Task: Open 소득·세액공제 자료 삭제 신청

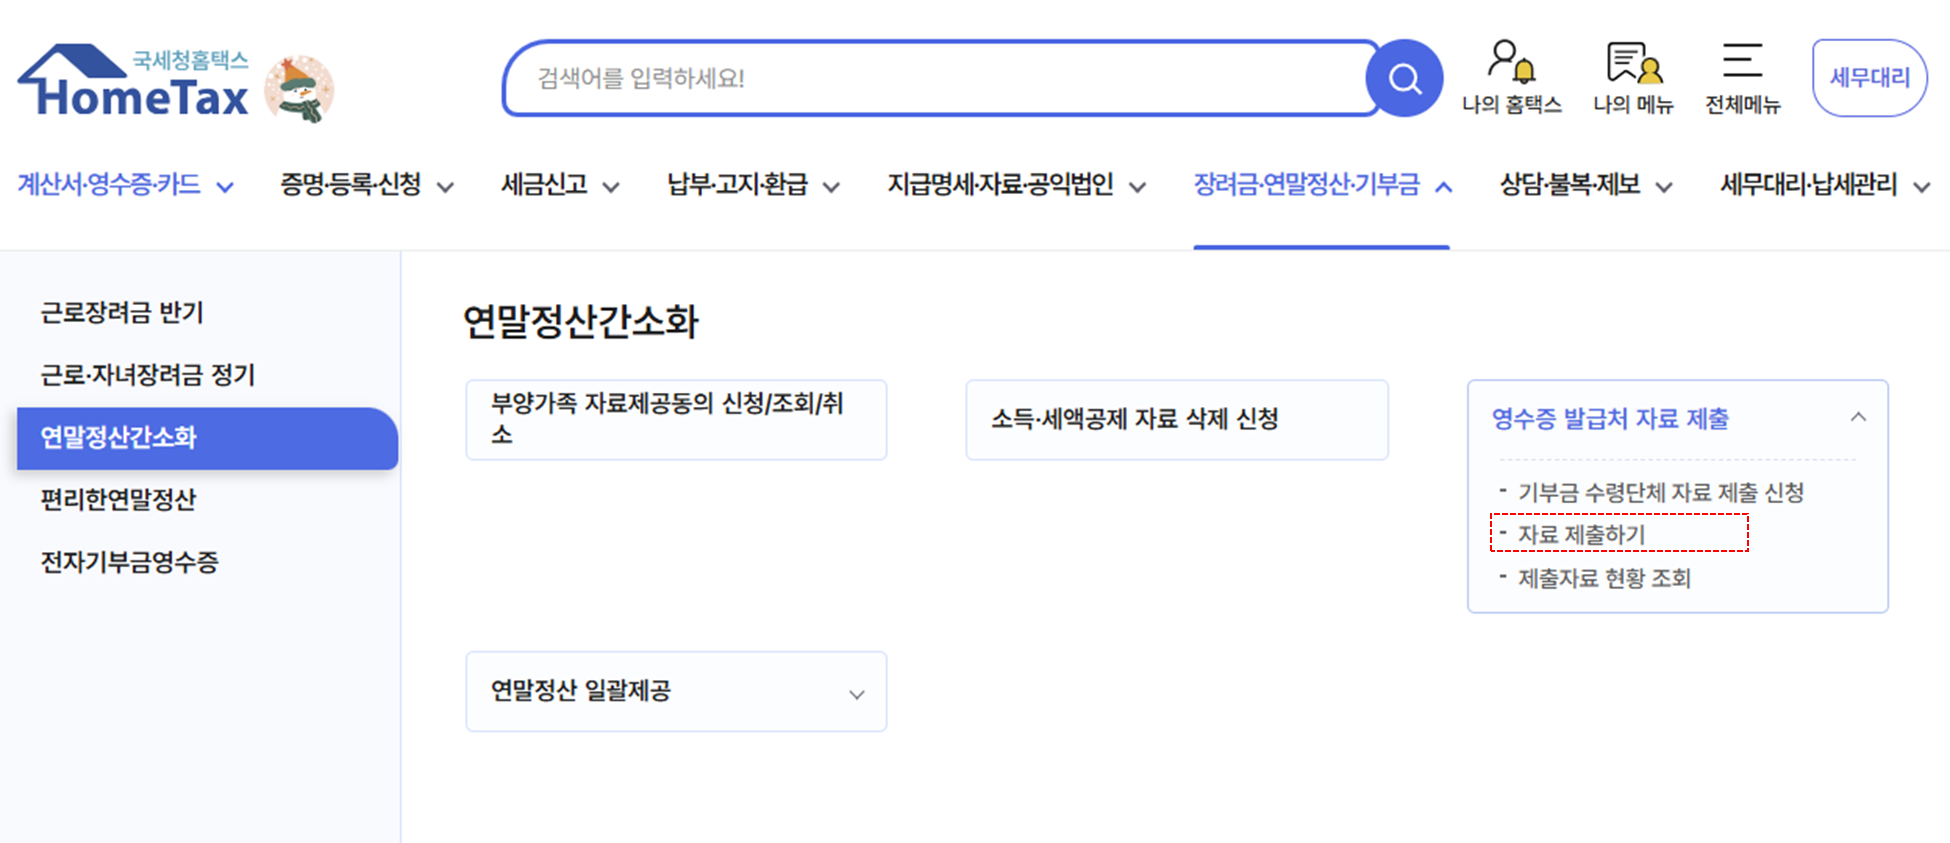Action: [x=1135, y=420]
